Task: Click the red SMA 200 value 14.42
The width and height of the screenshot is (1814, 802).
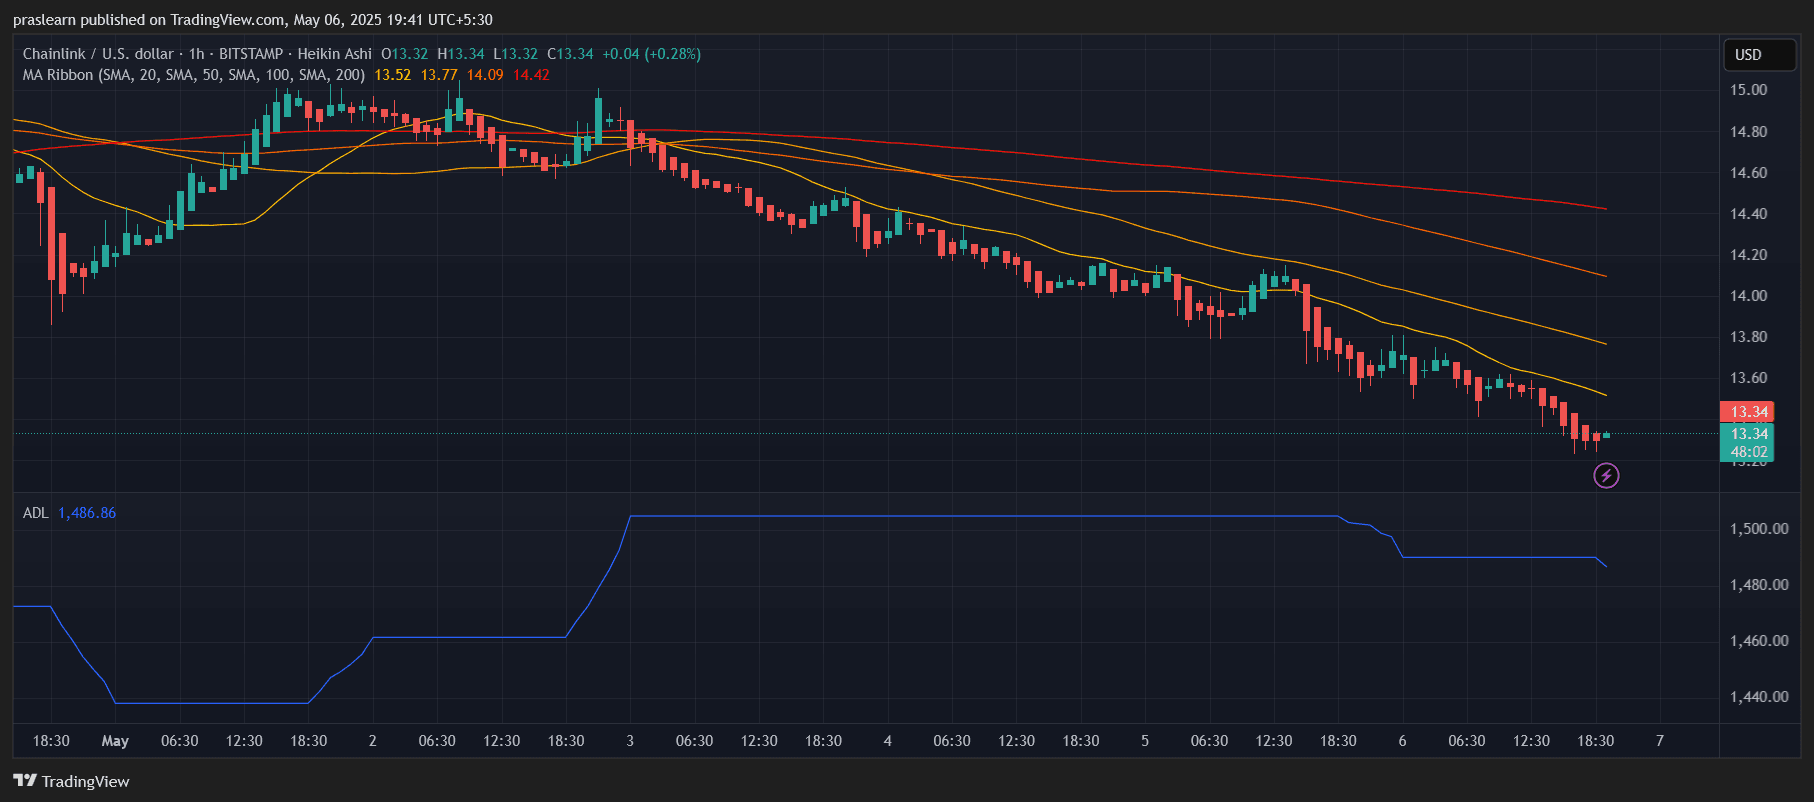Action: [x=531, y=75]
